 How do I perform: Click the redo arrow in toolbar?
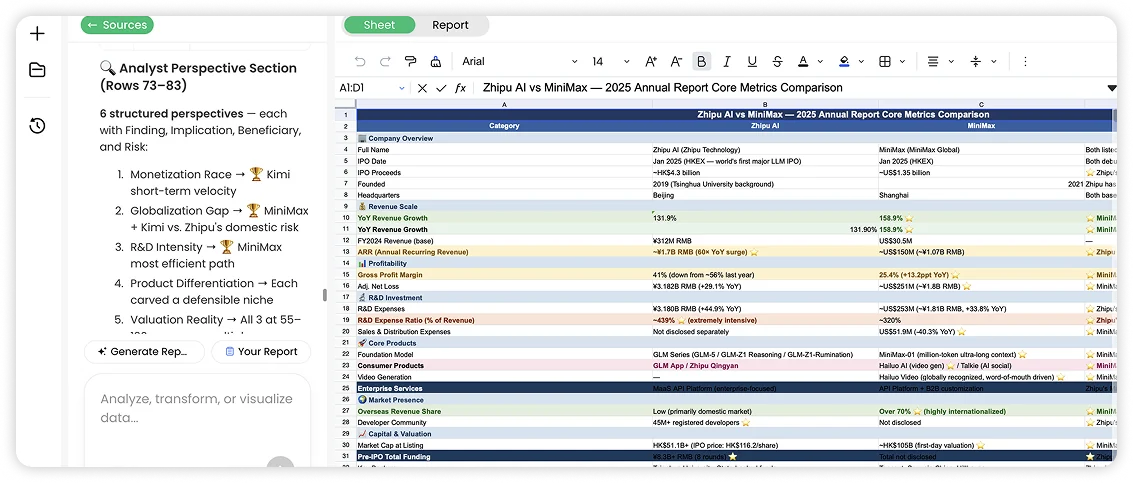click(385, 61)
